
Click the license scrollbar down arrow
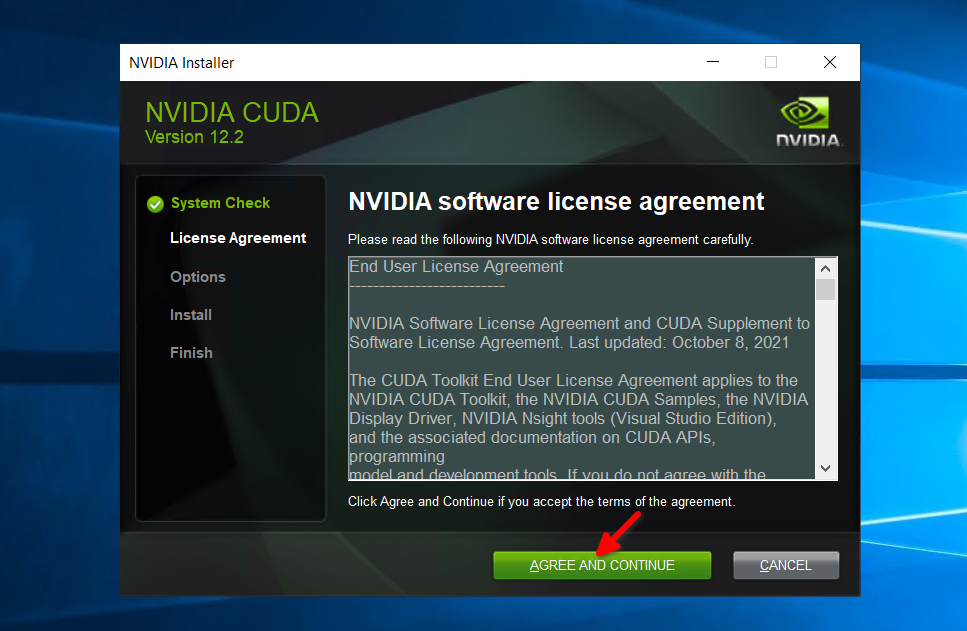(x=826, y=468)
